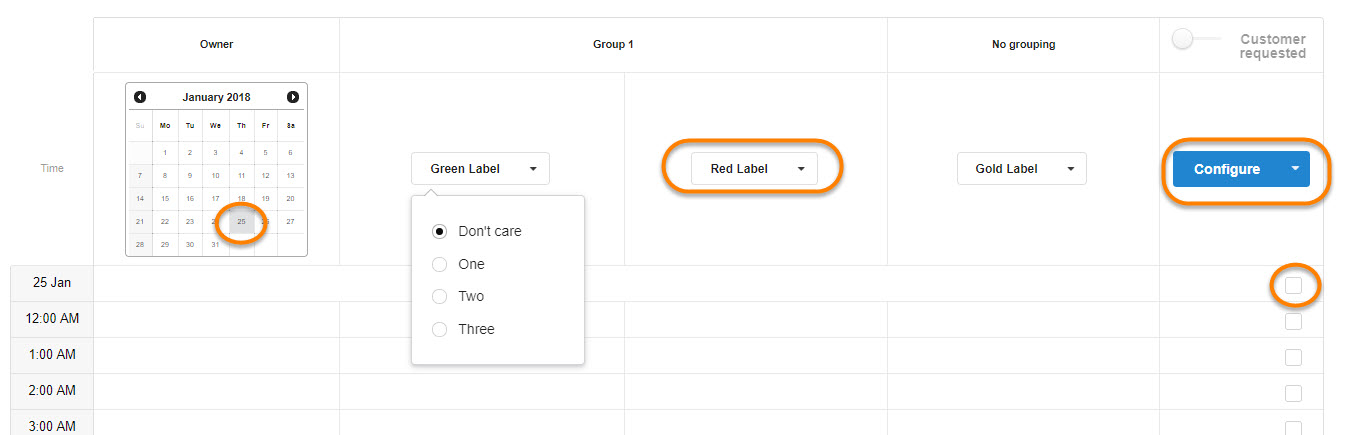
Task: Click the Owner column header
Action: click(216, 44)
